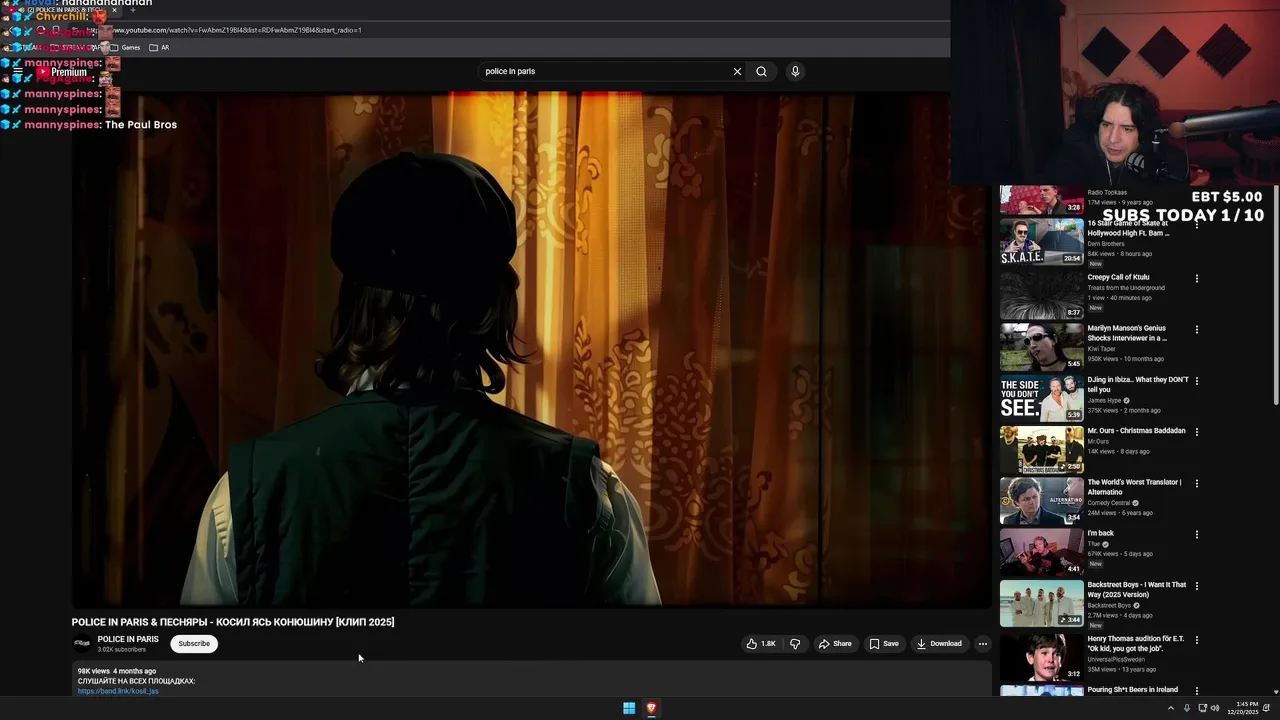
Task: Open a new browser tab
Action: [x=132, y=10]
